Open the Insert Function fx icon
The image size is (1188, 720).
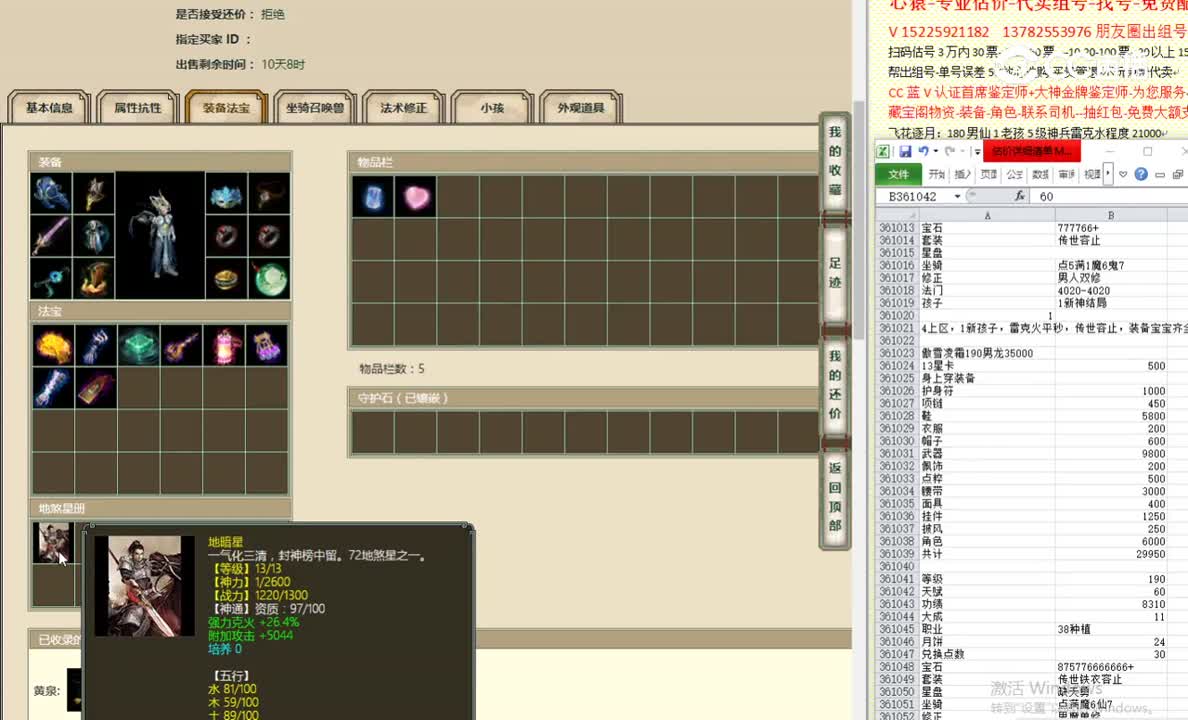click(x=1020, y=196)
